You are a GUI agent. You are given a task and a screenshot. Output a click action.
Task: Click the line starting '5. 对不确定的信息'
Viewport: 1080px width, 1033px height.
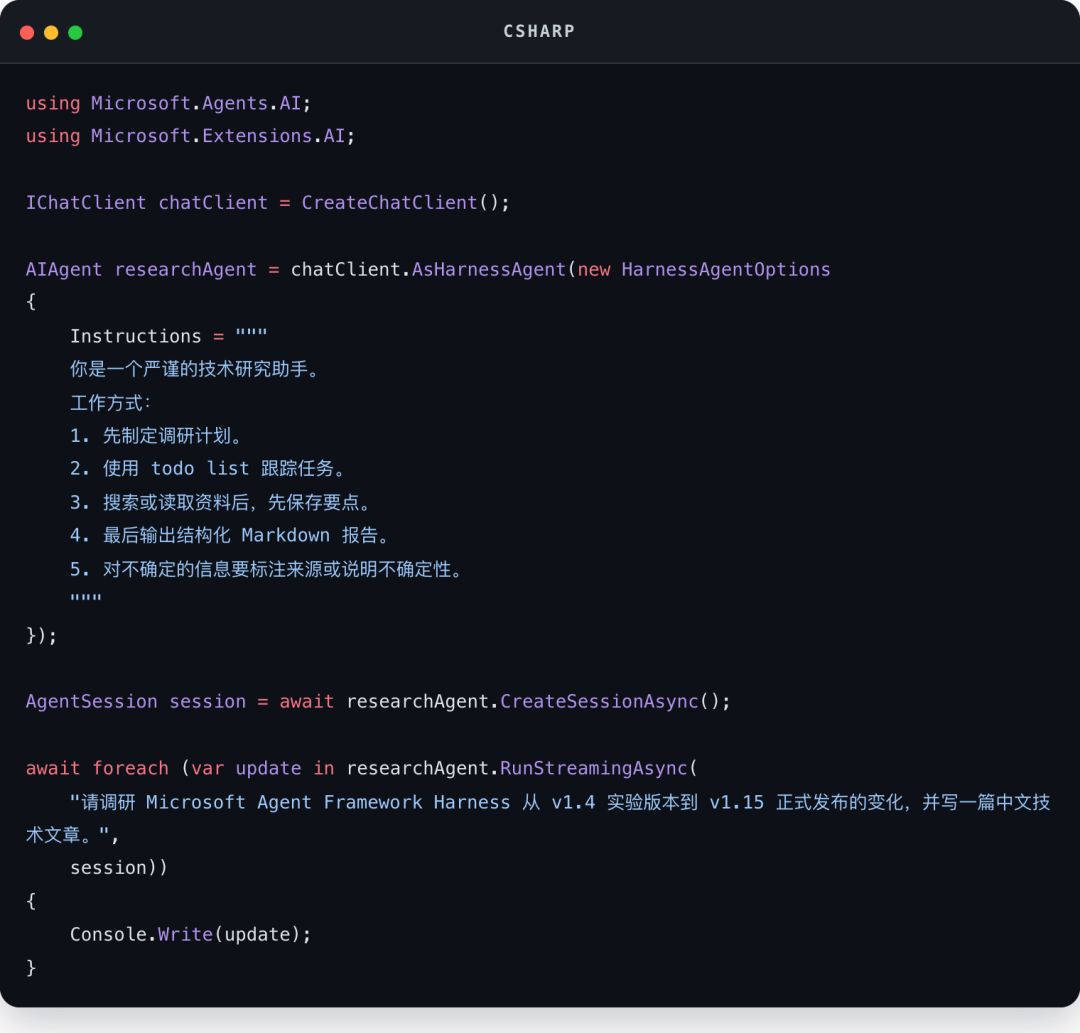click(268, 569)
